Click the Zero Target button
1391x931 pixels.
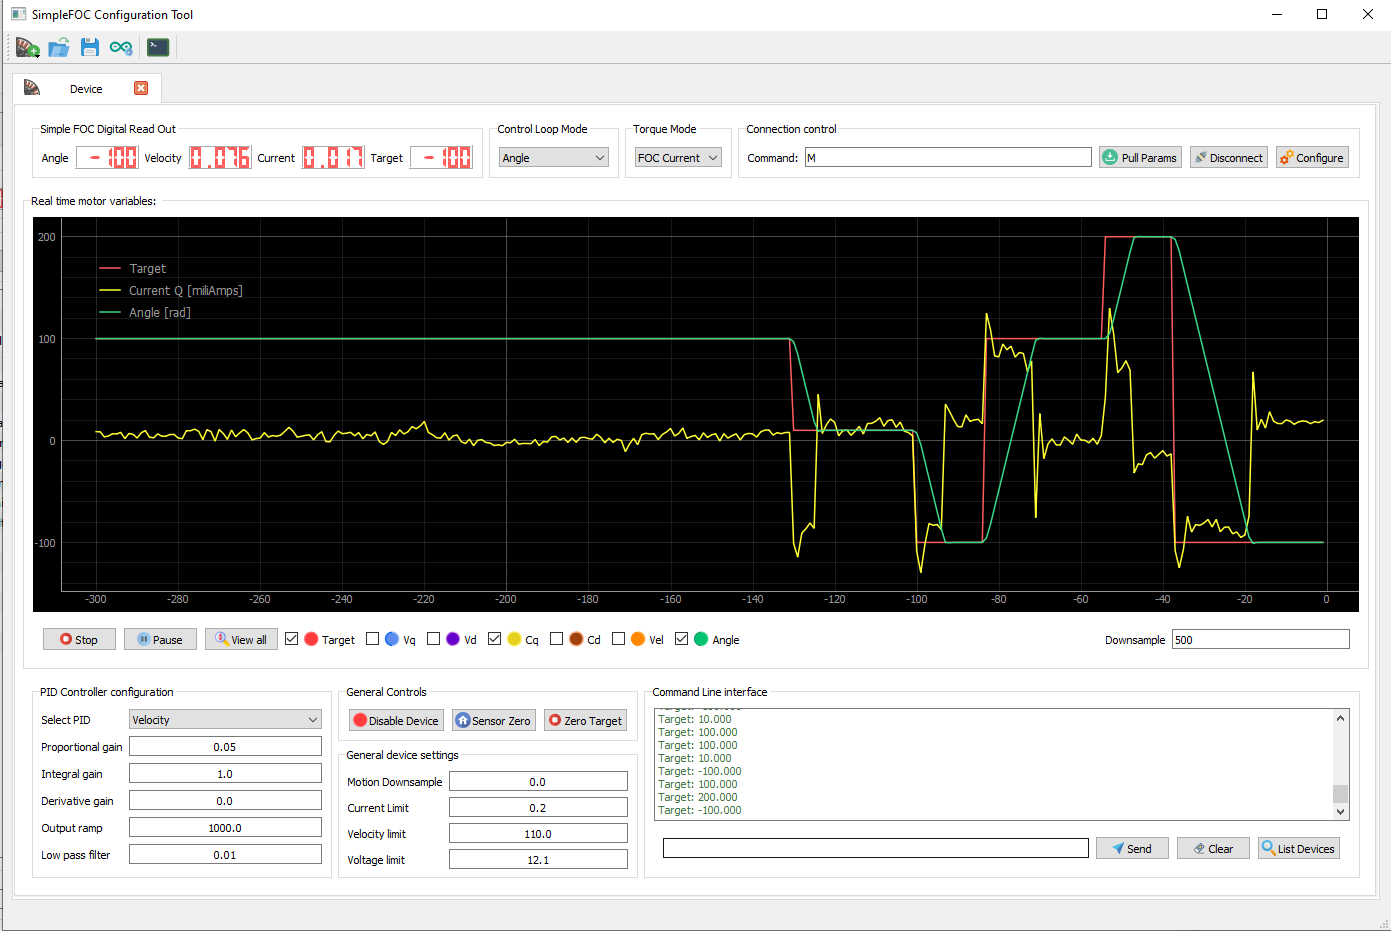585,721
